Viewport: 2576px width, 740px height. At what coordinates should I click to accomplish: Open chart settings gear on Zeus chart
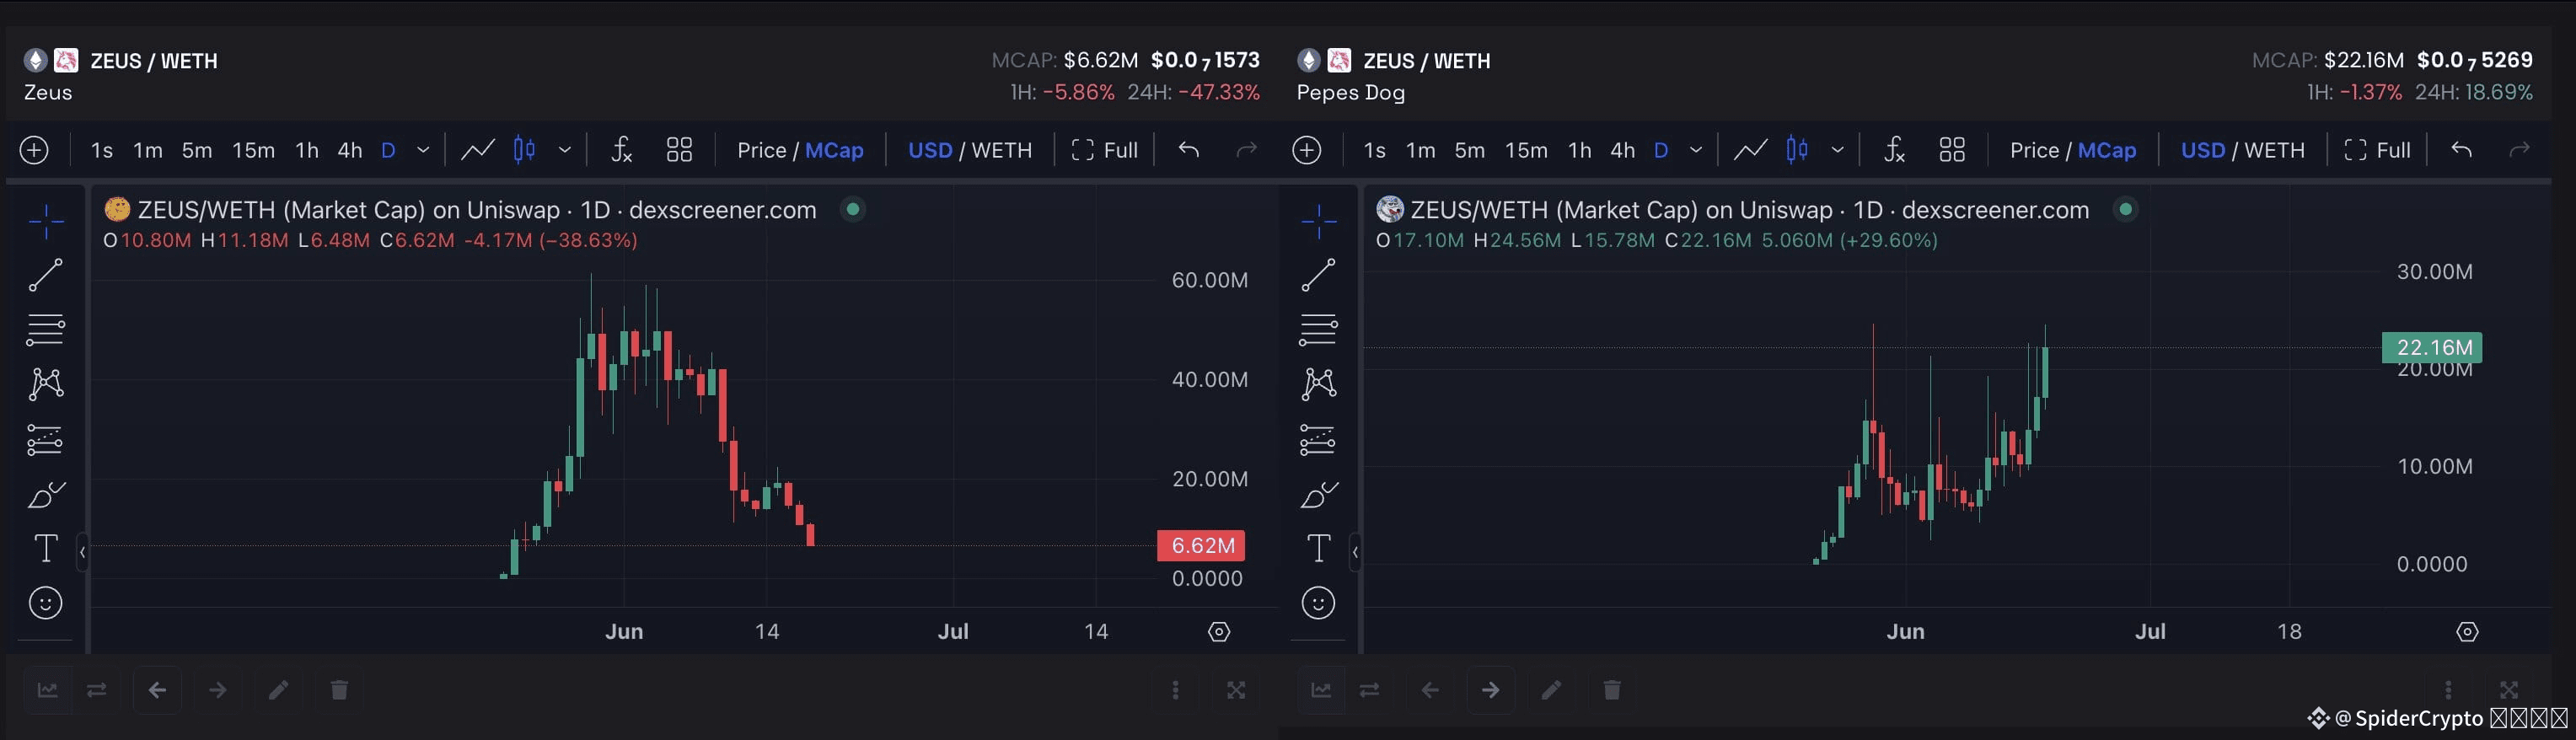(1219, 632)
